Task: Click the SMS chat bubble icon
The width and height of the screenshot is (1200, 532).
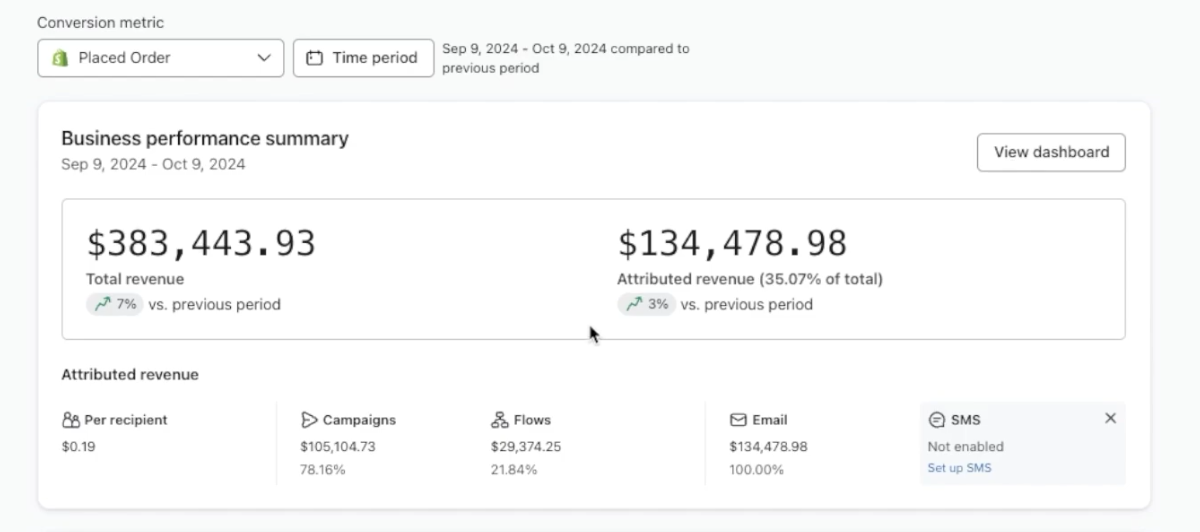Action: (x=936, y=420)
